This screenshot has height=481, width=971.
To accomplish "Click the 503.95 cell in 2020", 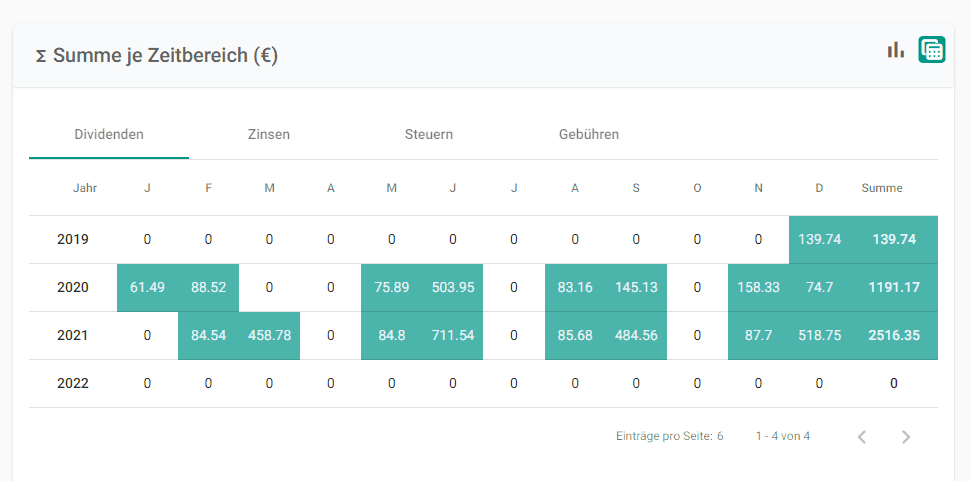I will tap(453, 287).
